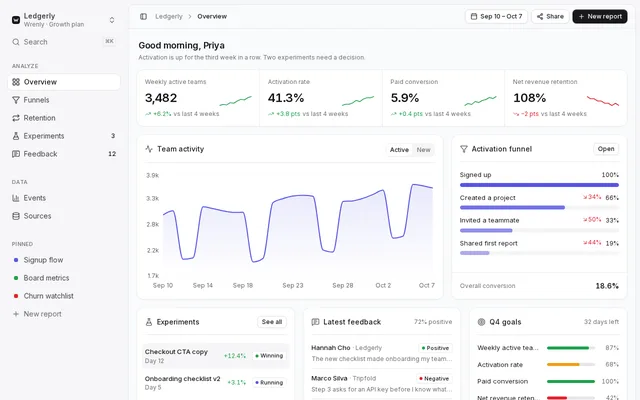
Task: Click the Weekly active teams card
Action: (198, 98)
